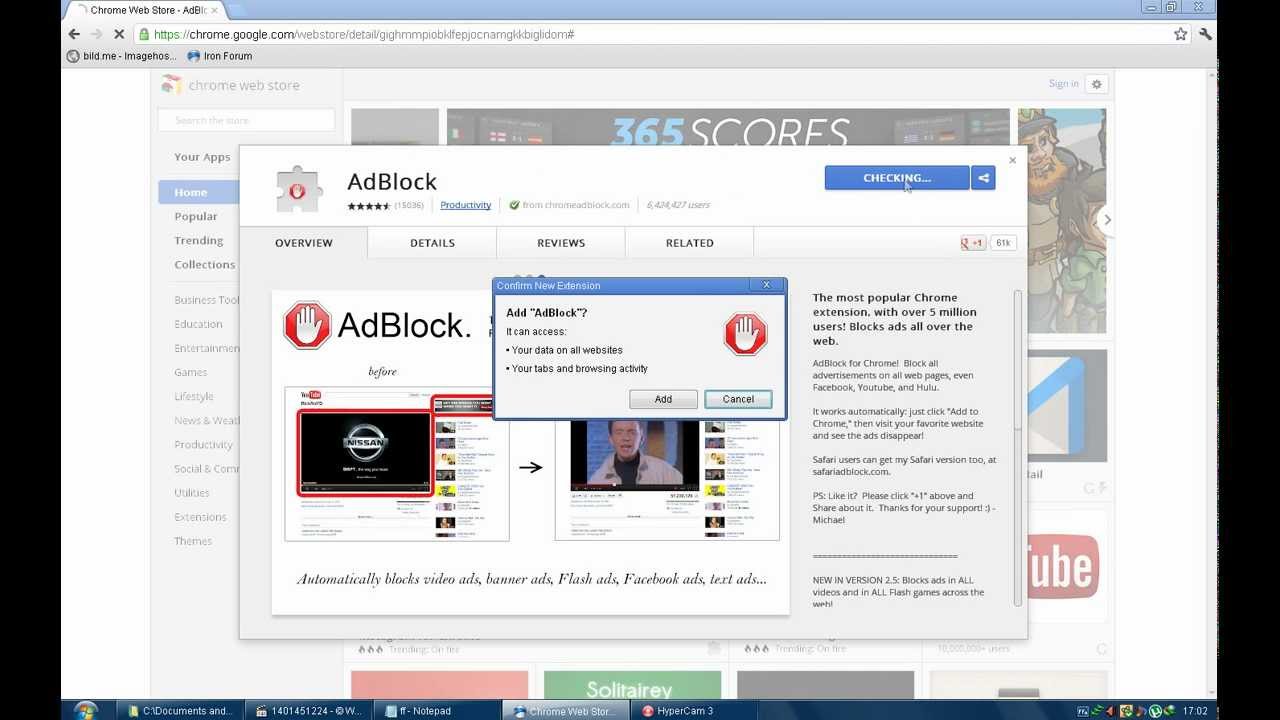Bookmark this page with the star icon
The width and height of the screenshot is (1280, 720).
coord(1180,34)
